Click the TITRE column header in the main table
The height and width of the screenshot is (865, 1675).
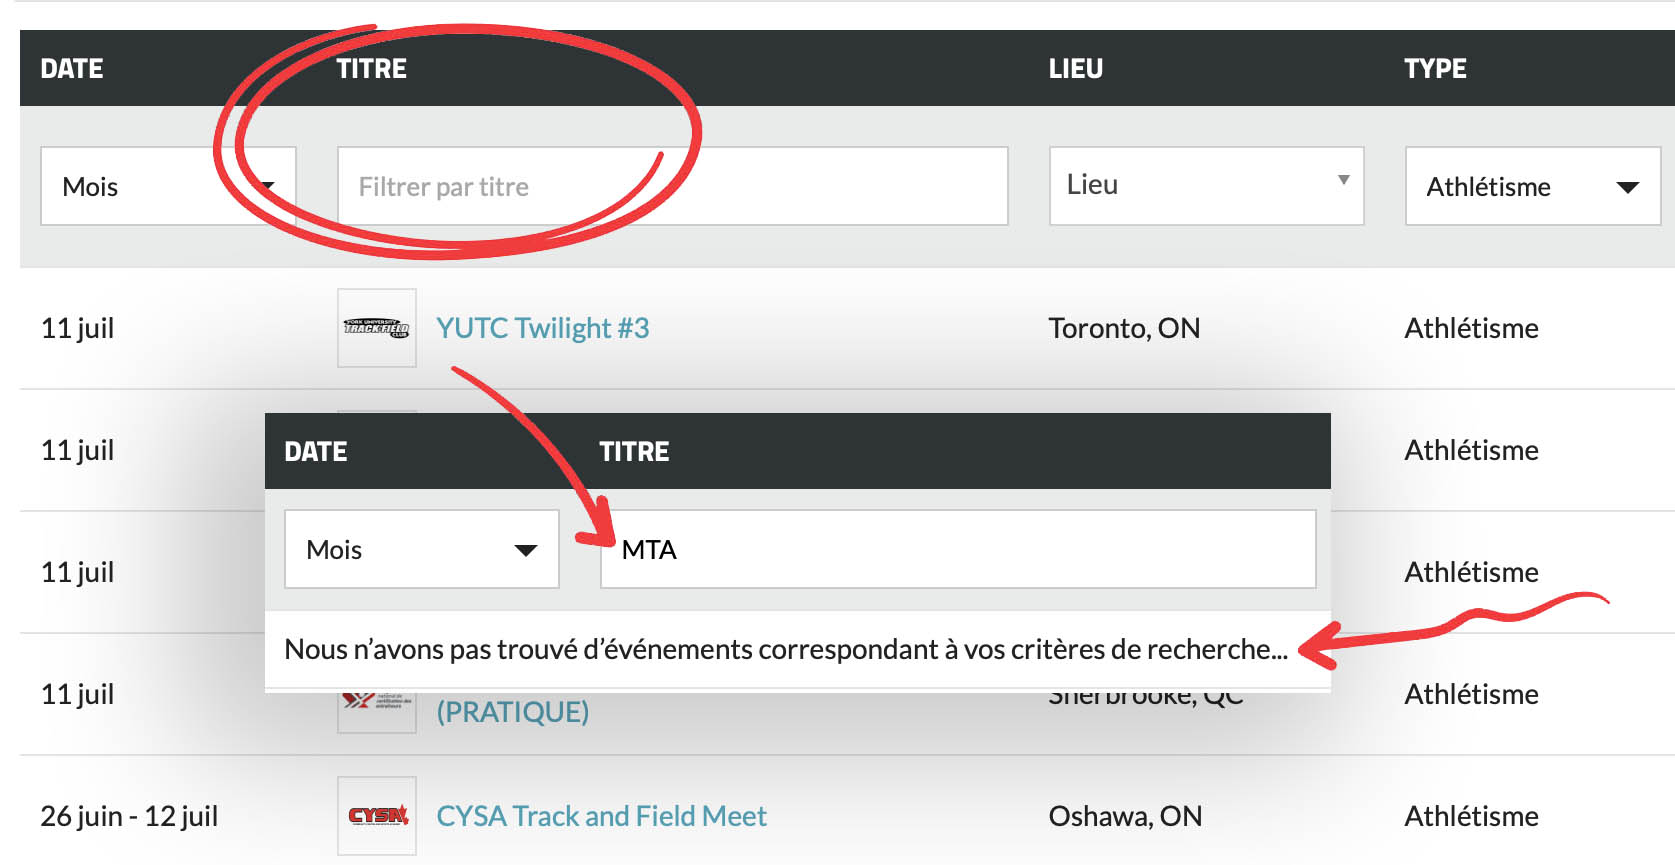[371, 68]
